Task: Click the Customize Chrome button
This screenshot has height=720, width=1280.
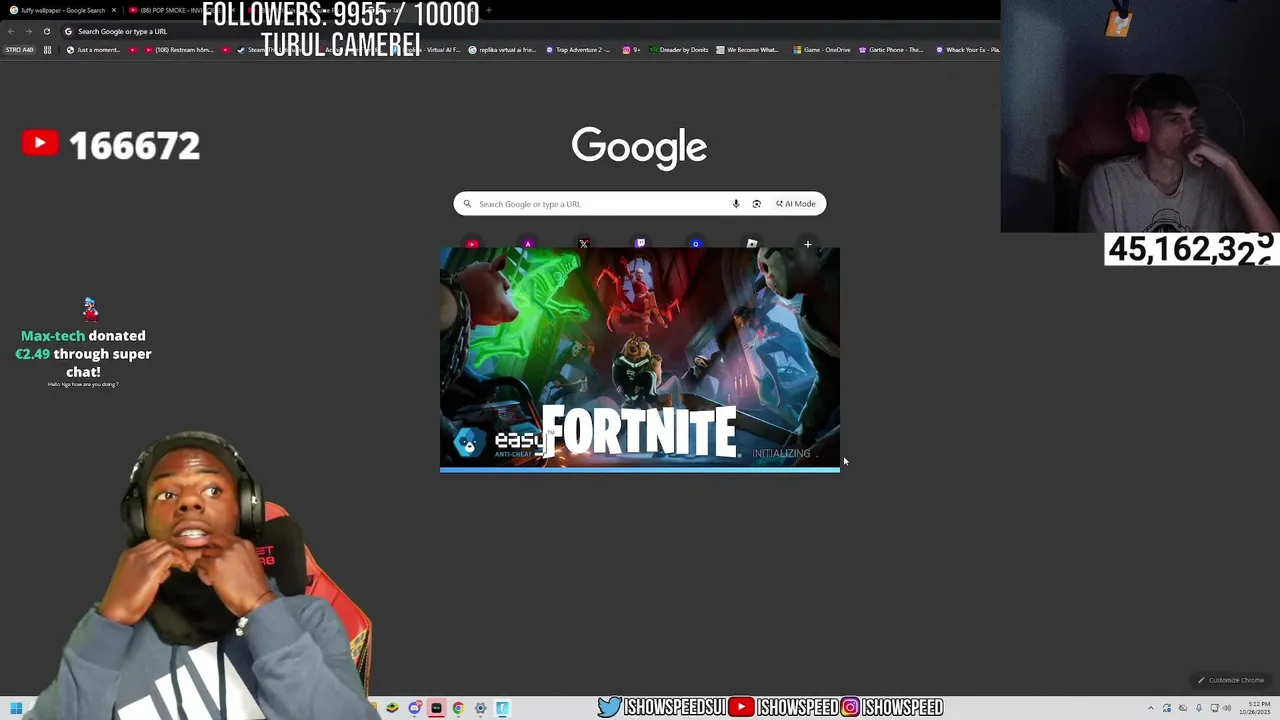Action: (x=1231, y=680)
